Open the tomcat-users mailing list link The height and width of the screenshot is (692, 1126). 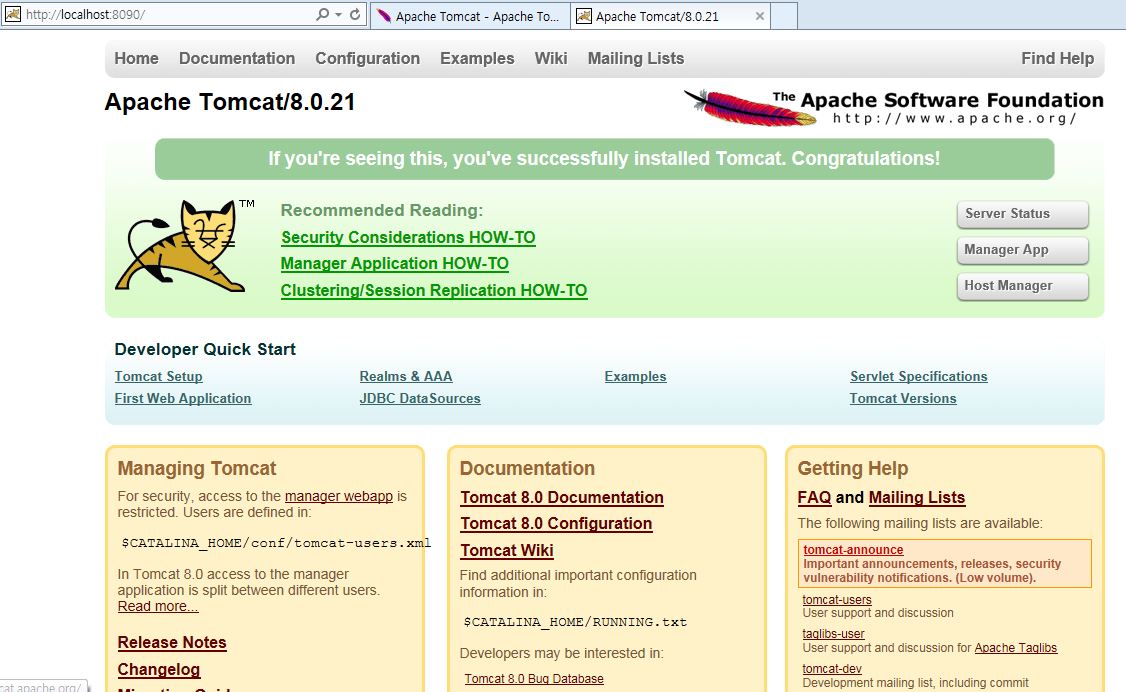tap(837, 599)
